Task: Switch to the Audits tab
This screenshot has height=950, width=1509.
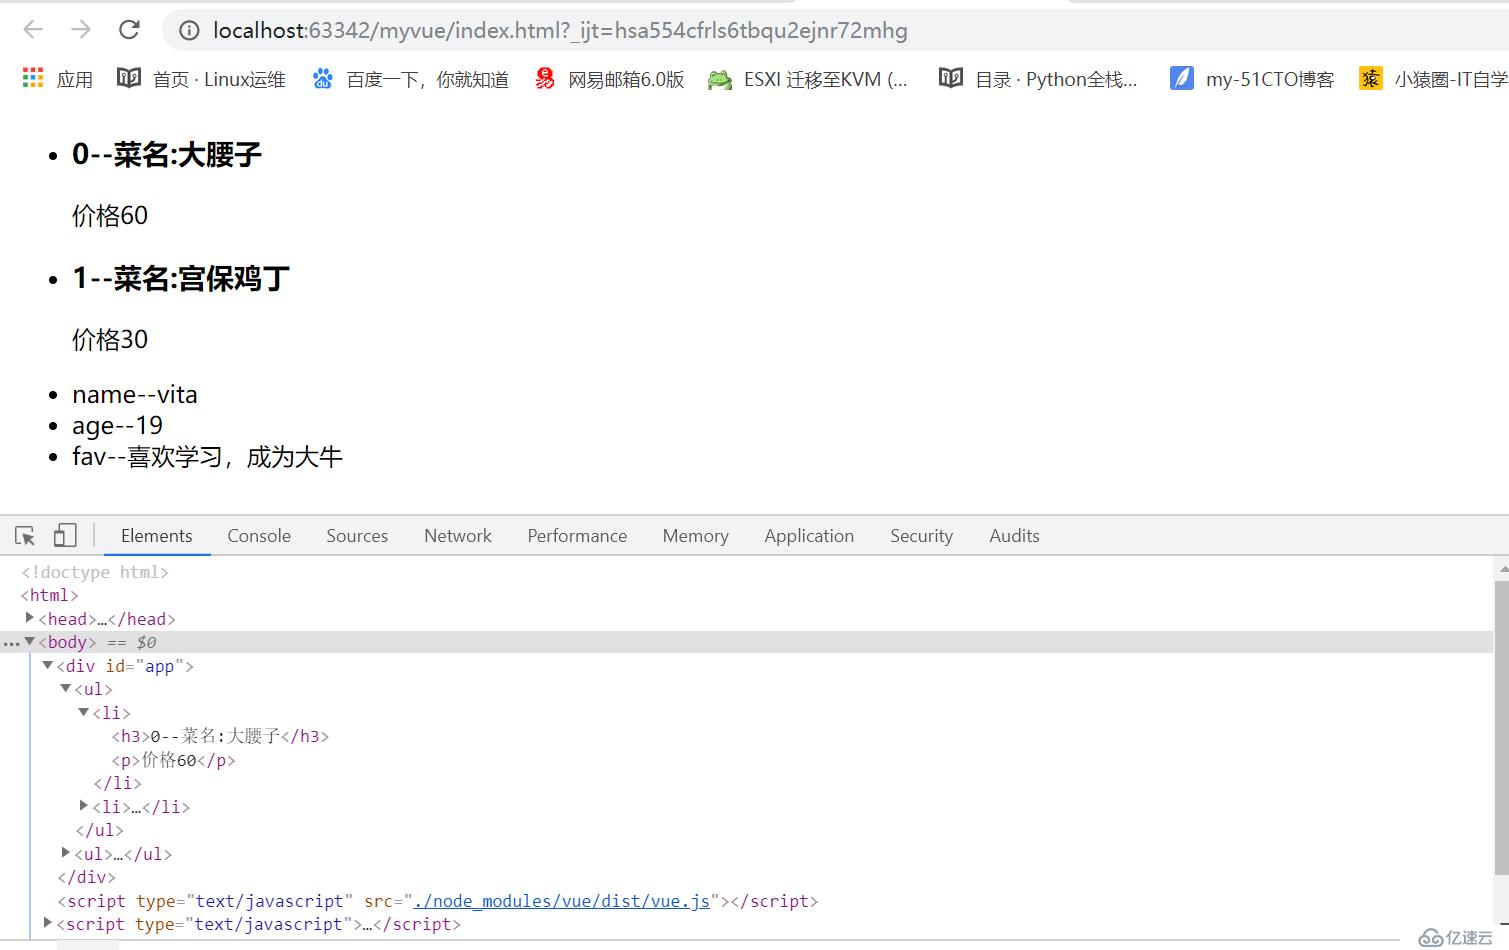Action: (1014, 536)
